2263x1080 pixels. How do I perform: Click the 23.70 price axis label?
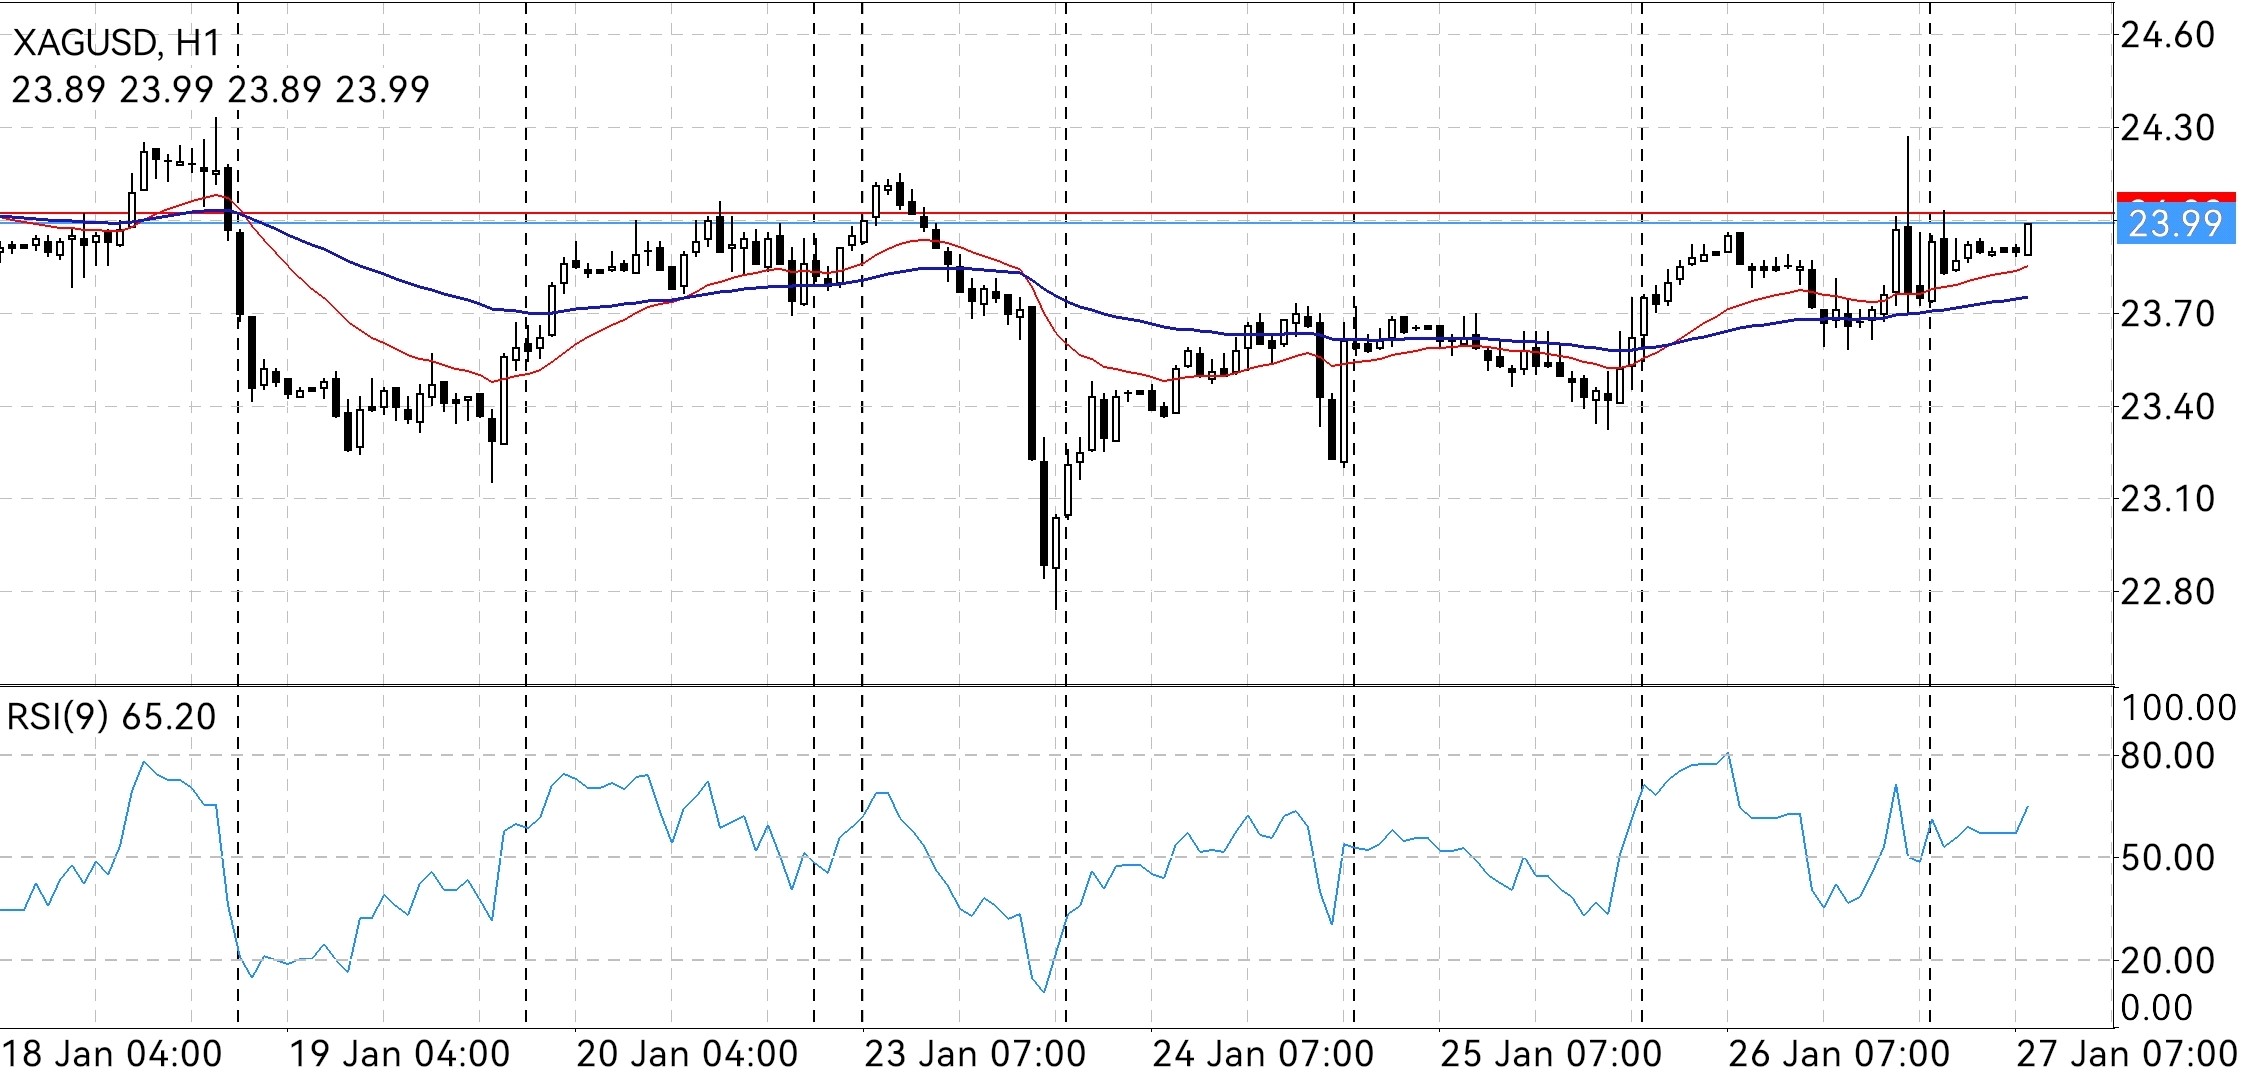pos(2168,314)
